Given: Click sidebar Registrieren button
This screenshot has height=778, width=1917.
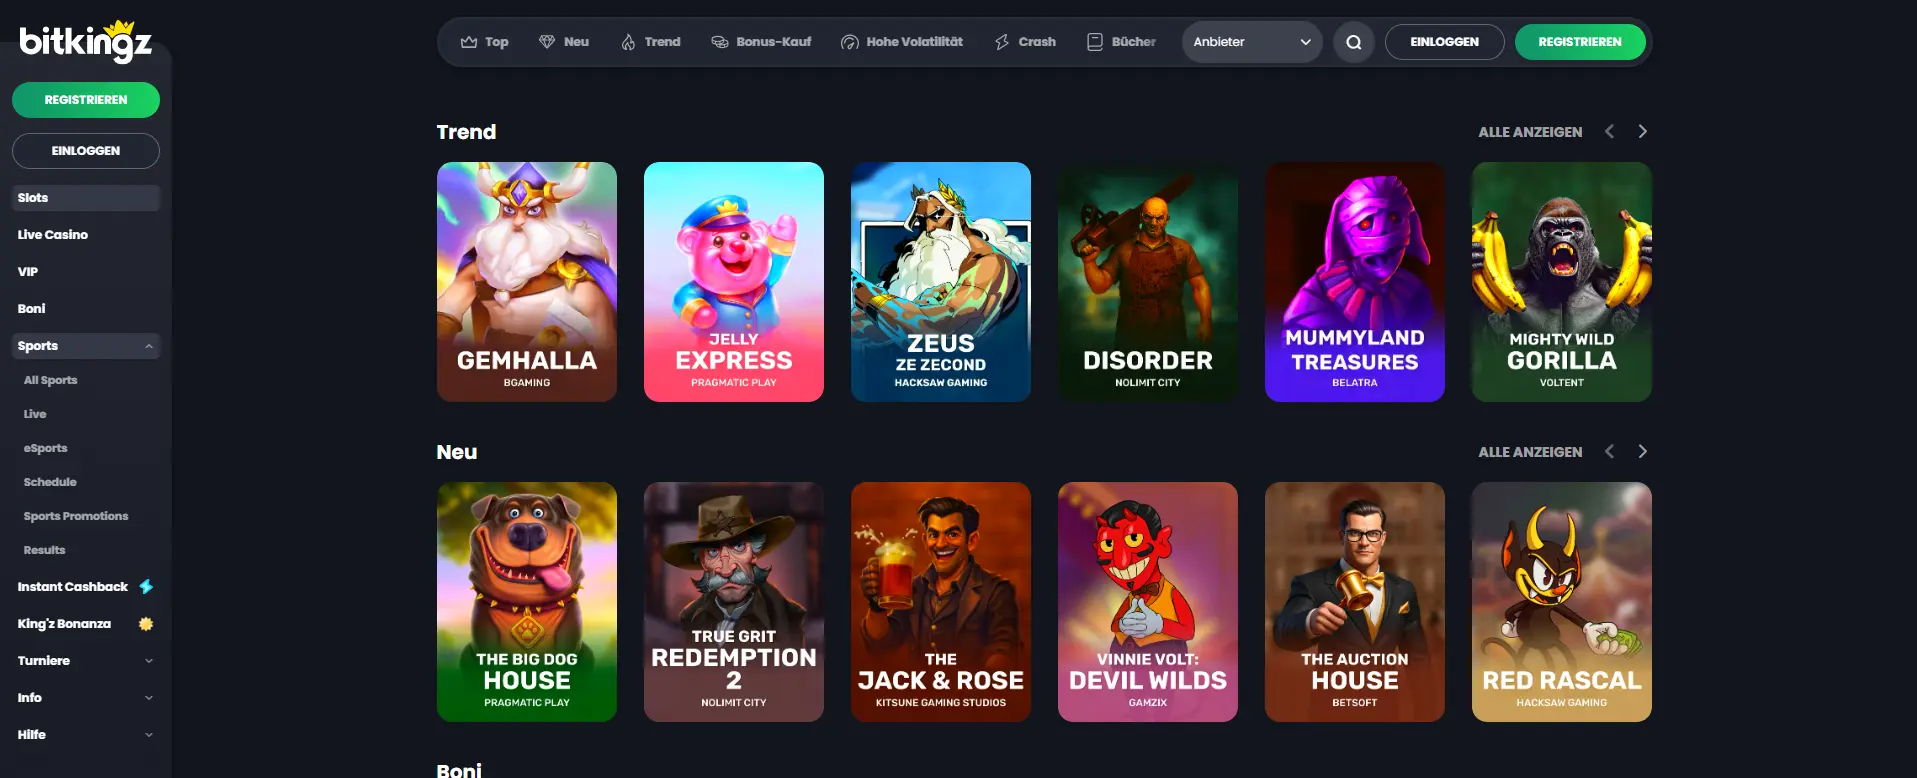Looking at the screenshot, I should 86,100.
